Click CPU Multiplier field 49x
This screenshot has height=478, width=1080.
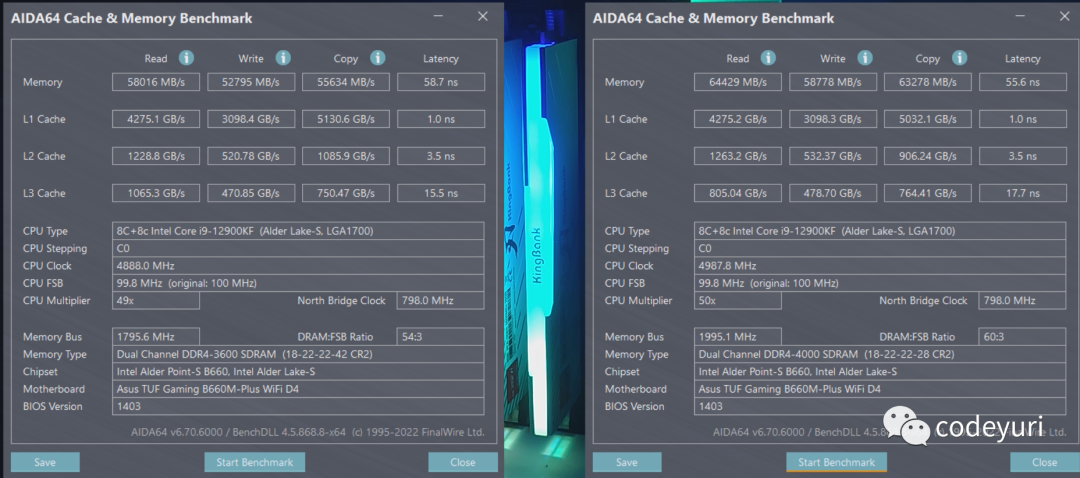[156, 300]
